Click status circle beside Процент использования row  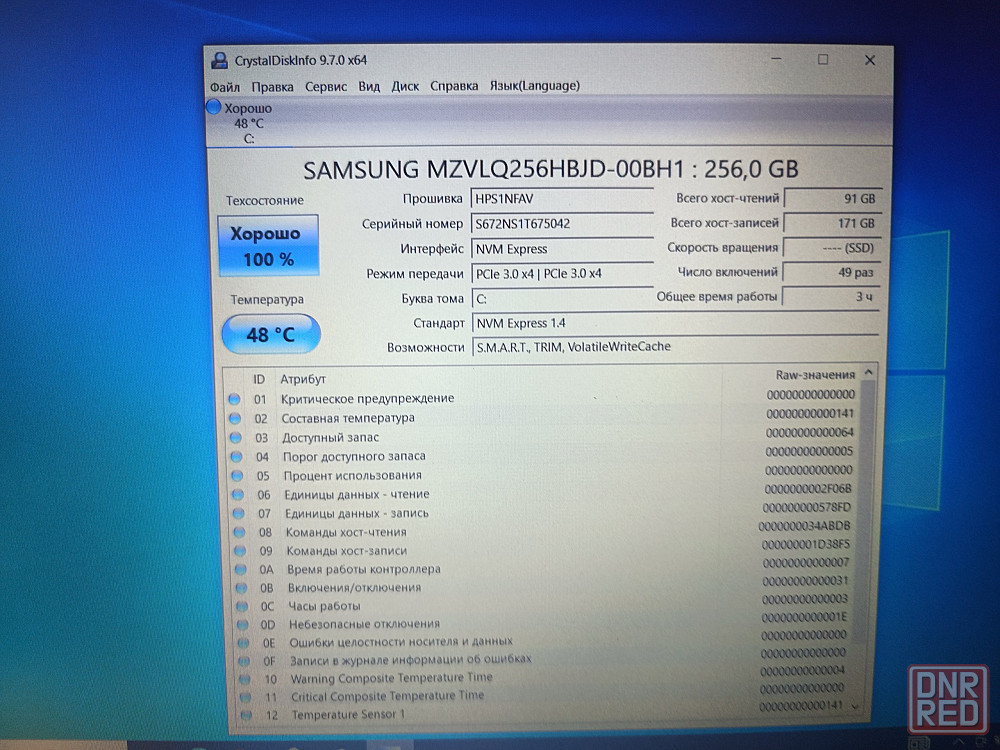coord(236,475)
